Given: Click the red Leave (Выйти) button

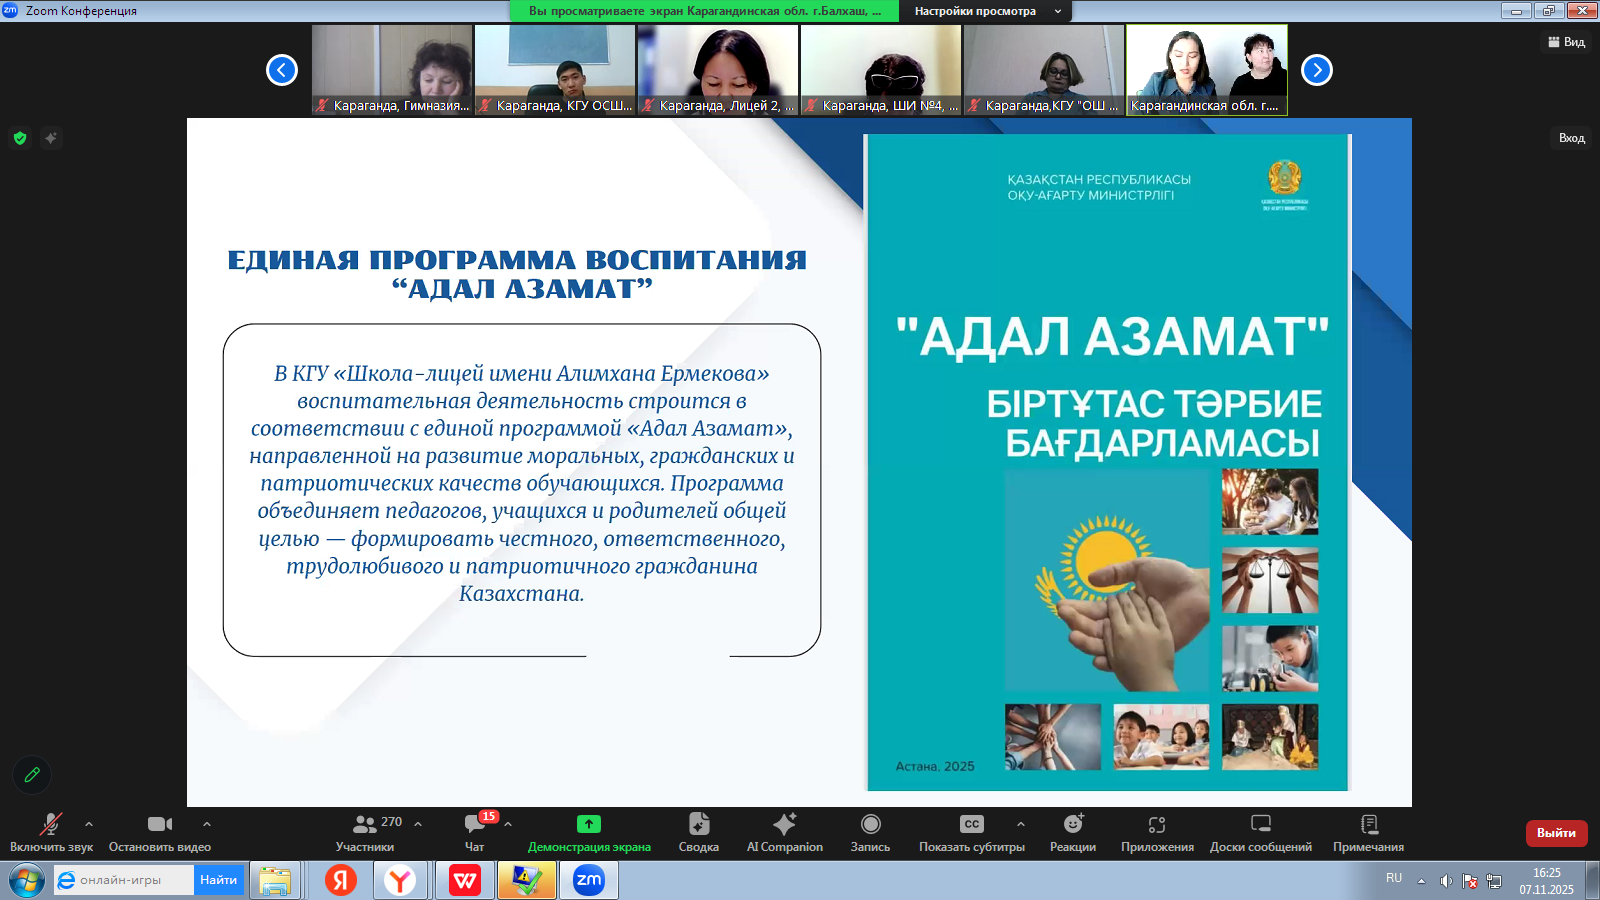Looking at the screenshot, I should (1555, 833).
